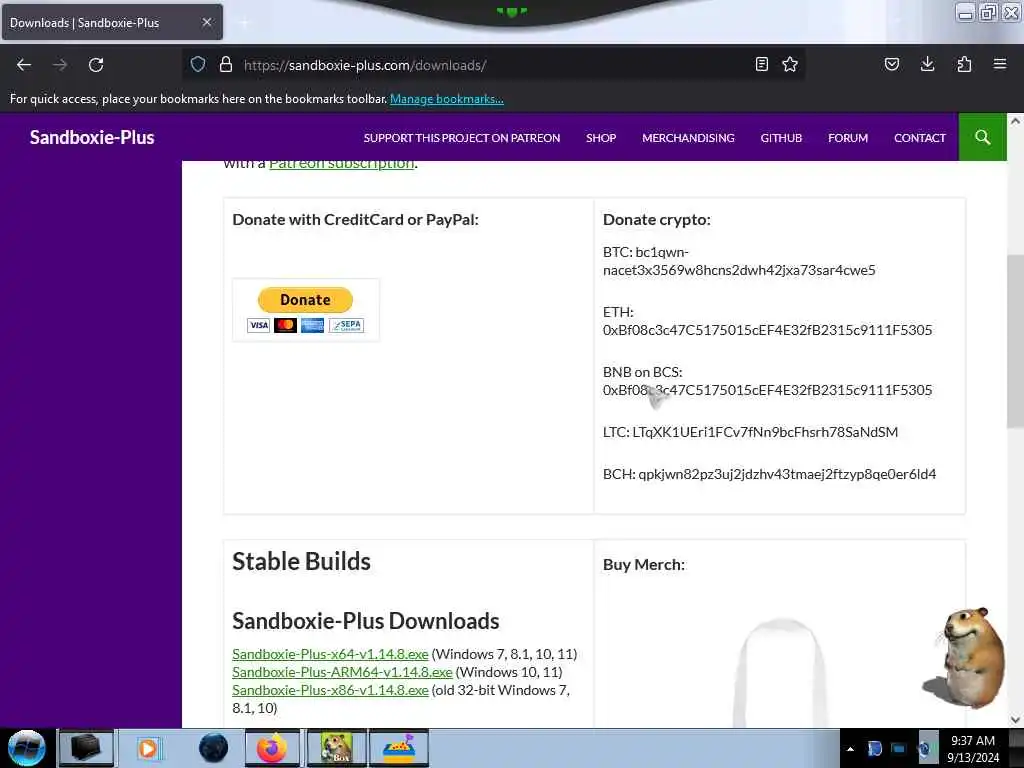Open the Forum menu item
This screenshot has width=1024, height=768.
848,138
